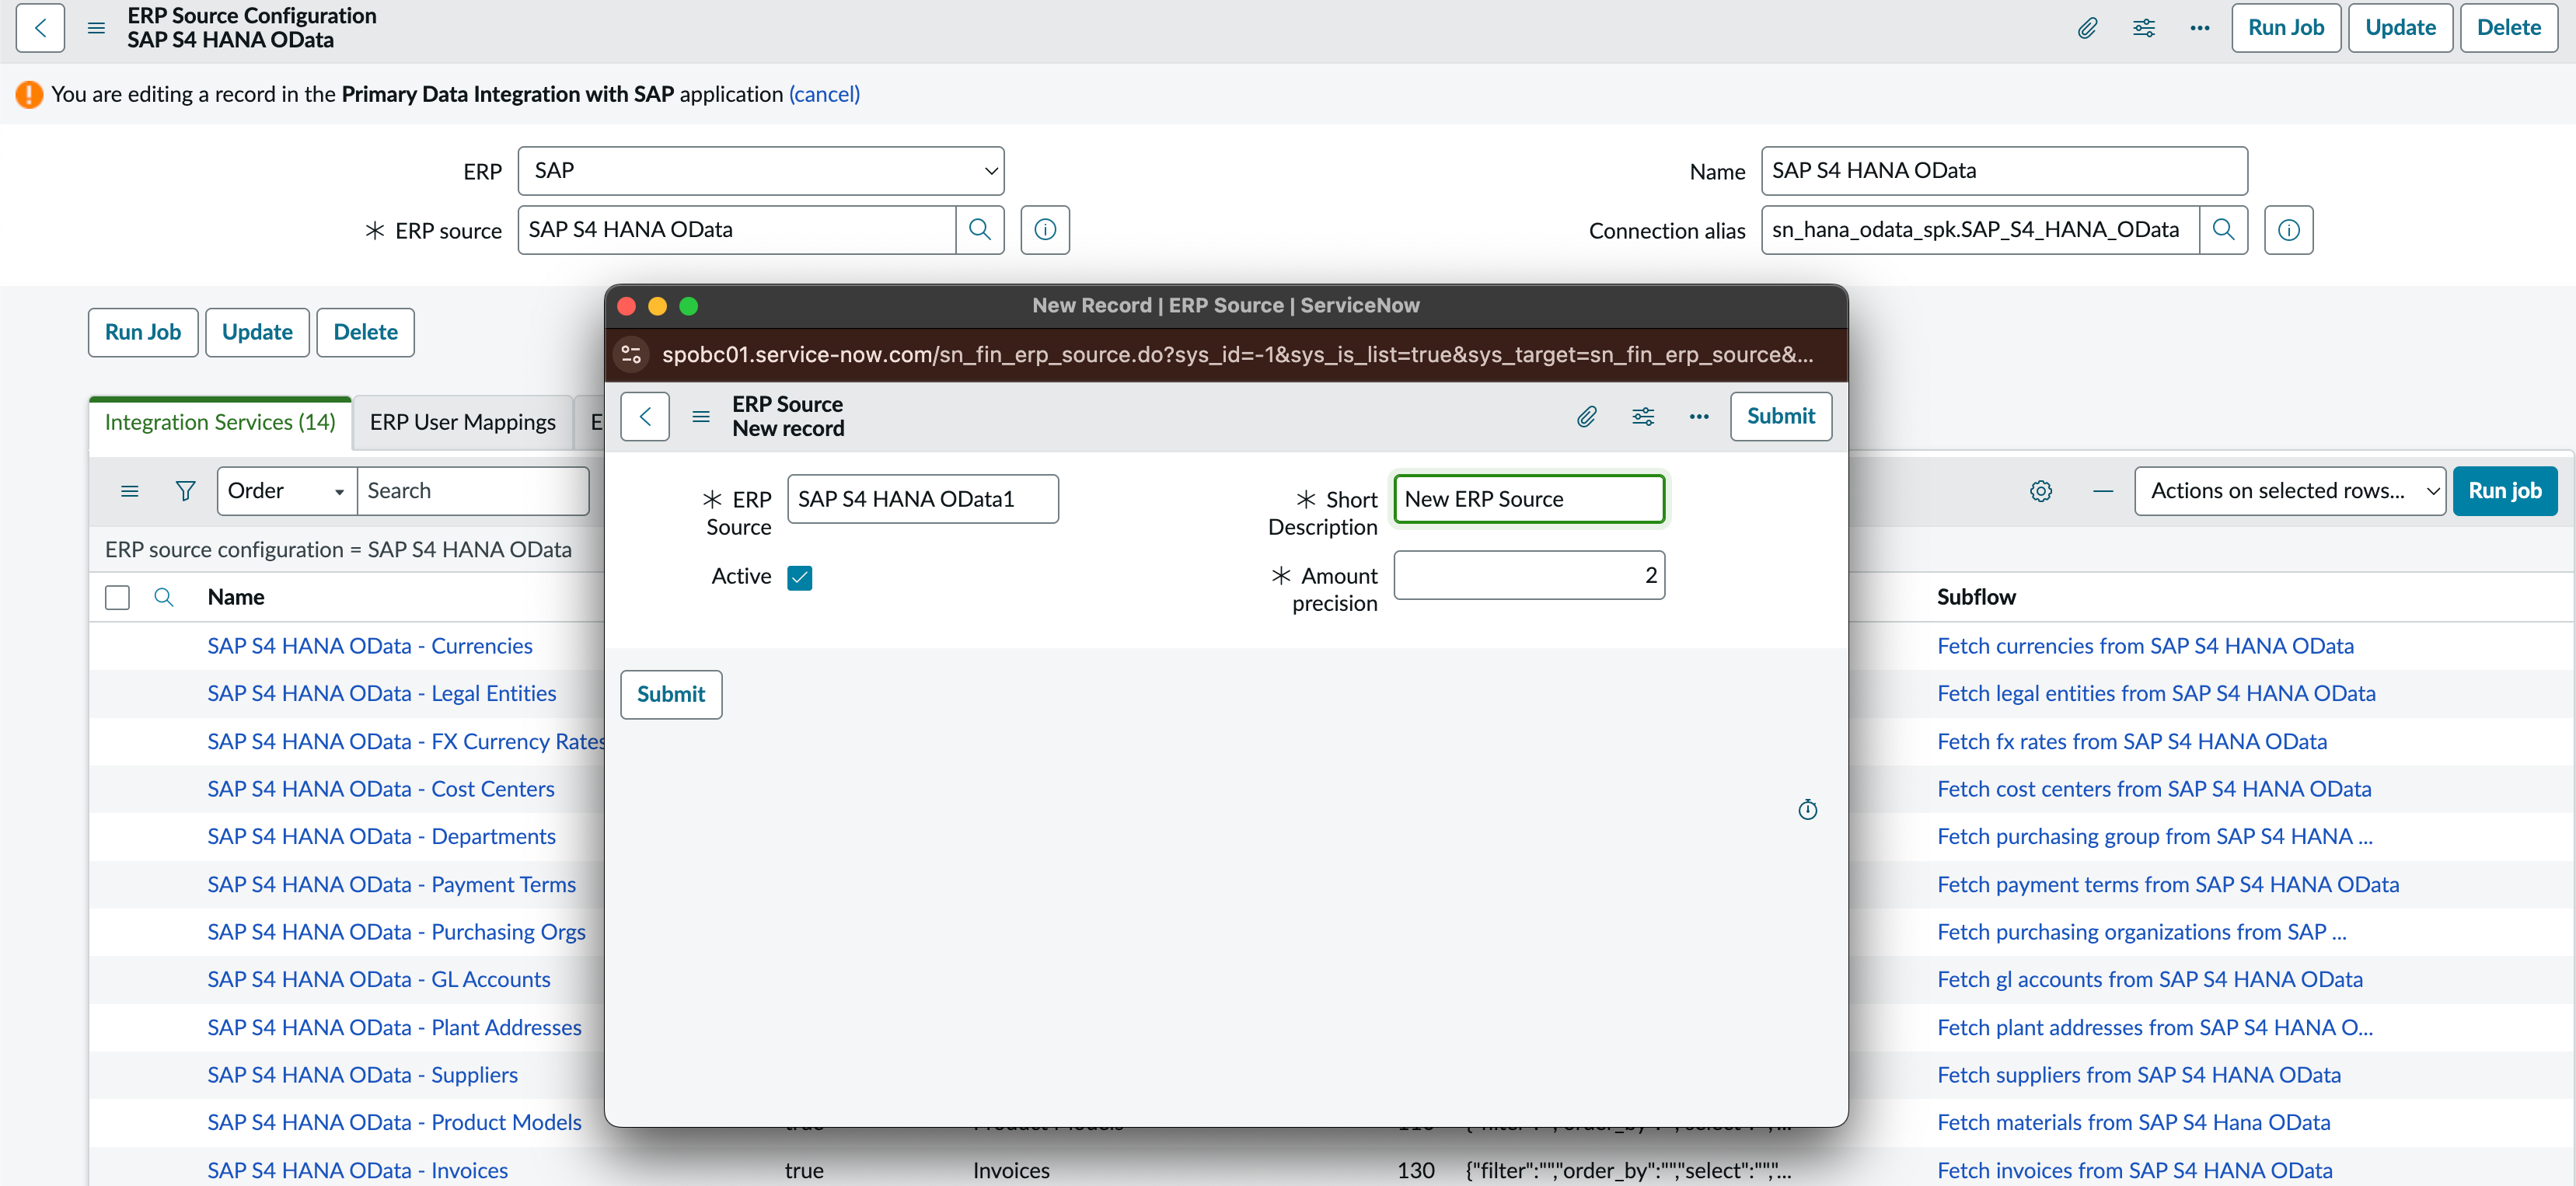Click the teal Run job list button
The image size is (2576, 1186).
[2505, 491]
